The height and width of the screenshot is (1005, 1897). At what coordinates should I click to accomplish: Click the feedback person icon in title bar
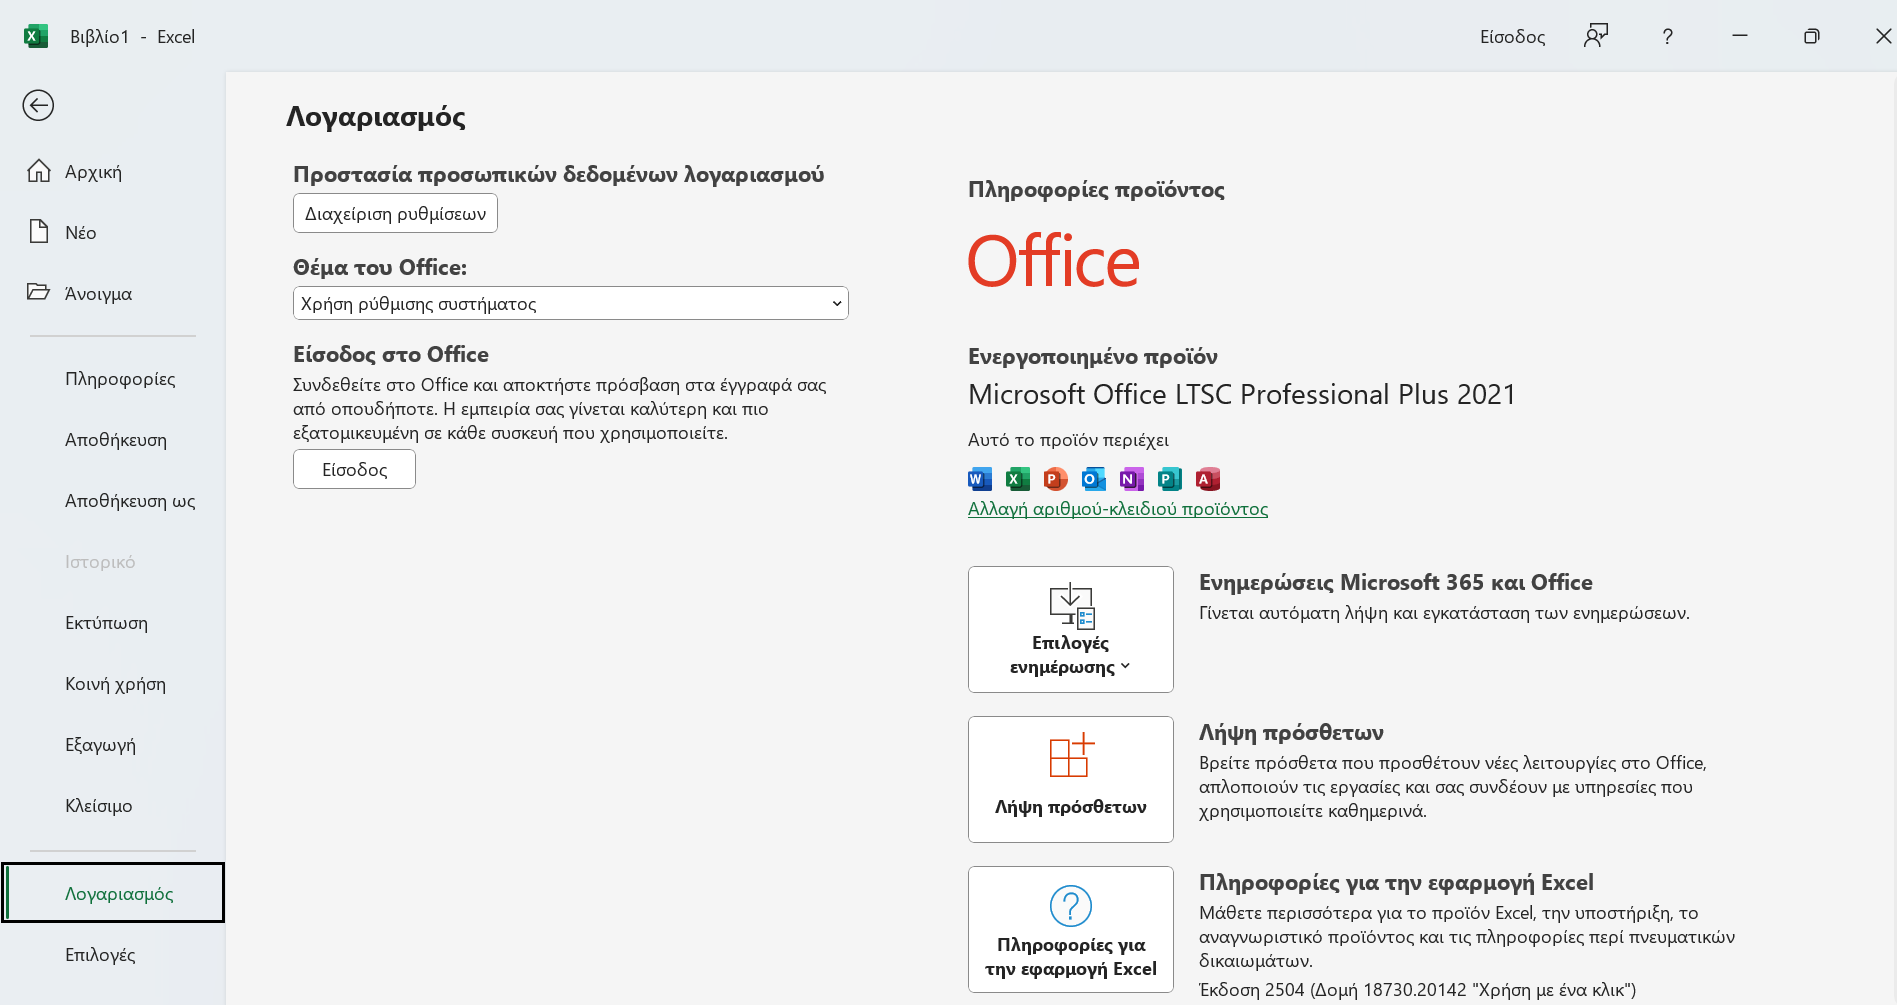tap(1596, 36)
